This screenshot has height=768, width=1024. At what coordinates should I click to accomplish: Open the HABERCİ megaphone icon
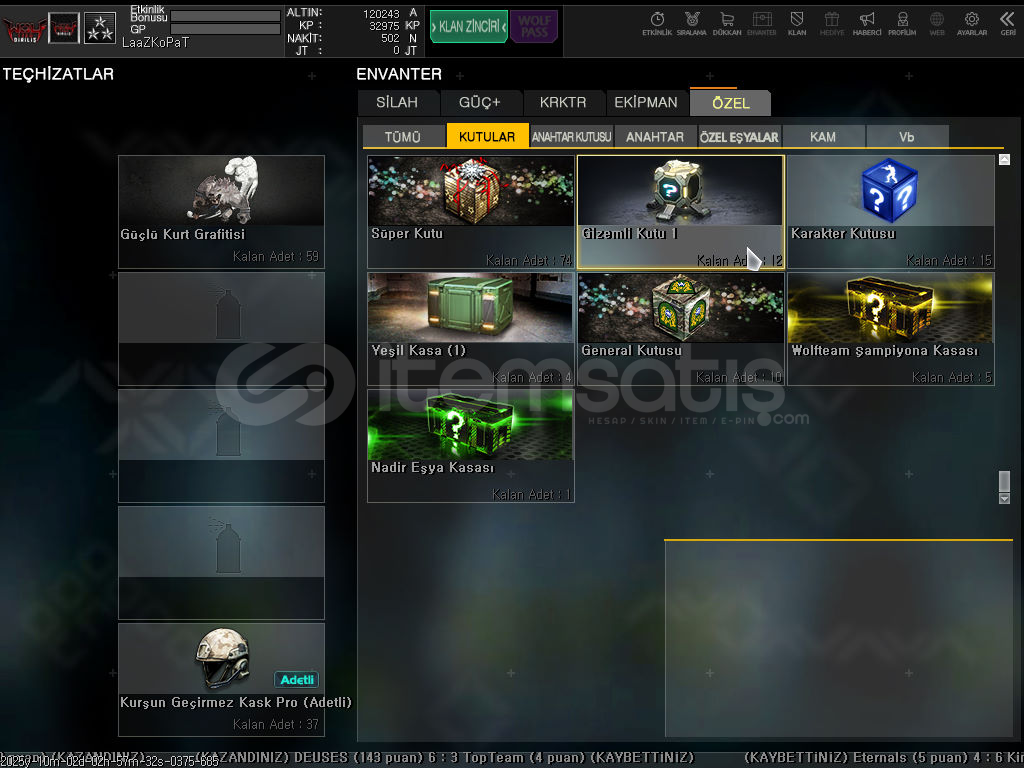pyautogui.click(x=867, y=24)
